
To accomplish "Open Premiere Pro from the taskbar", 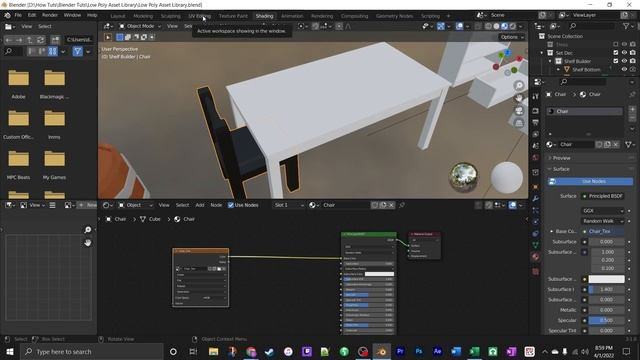I will (400, 351).
